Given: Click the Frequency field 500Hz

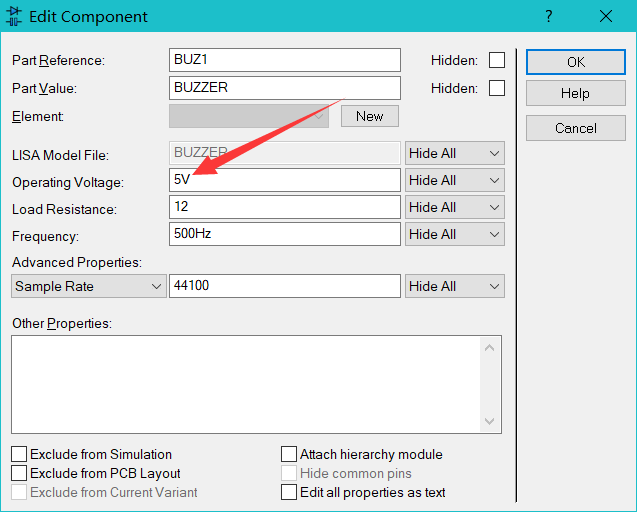Looking at the screenshot, I should coord(285,234).
